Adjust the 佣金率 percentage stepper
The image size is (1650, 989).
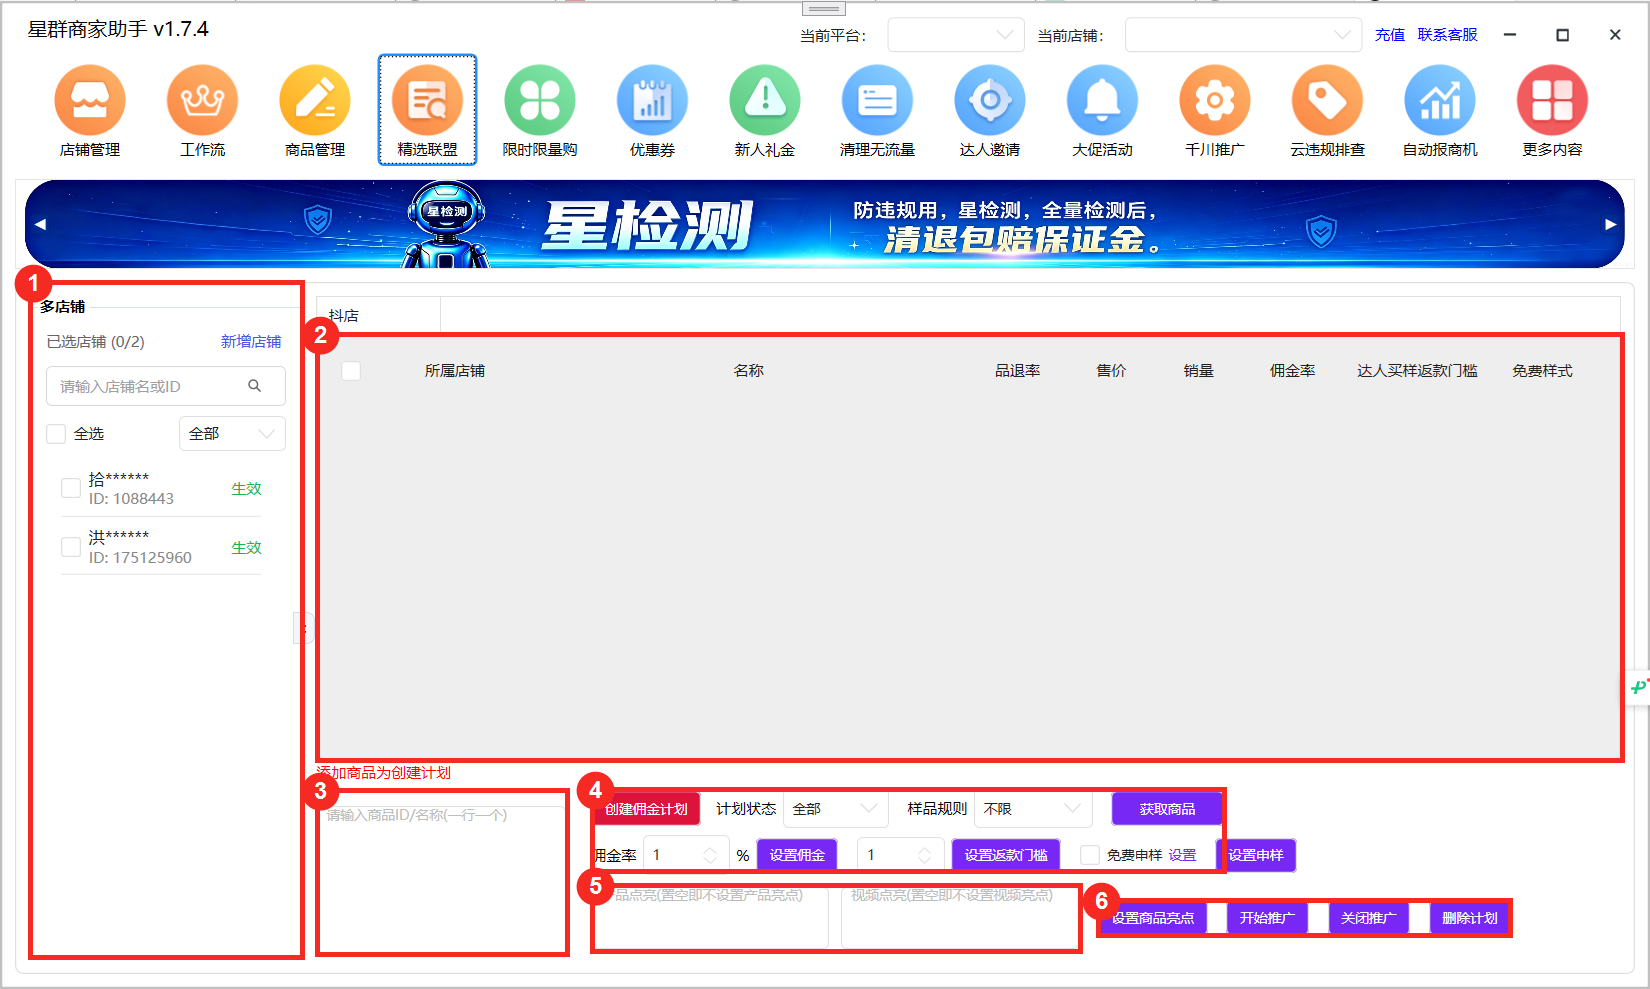pyautogui.click(x=710, y=855)
